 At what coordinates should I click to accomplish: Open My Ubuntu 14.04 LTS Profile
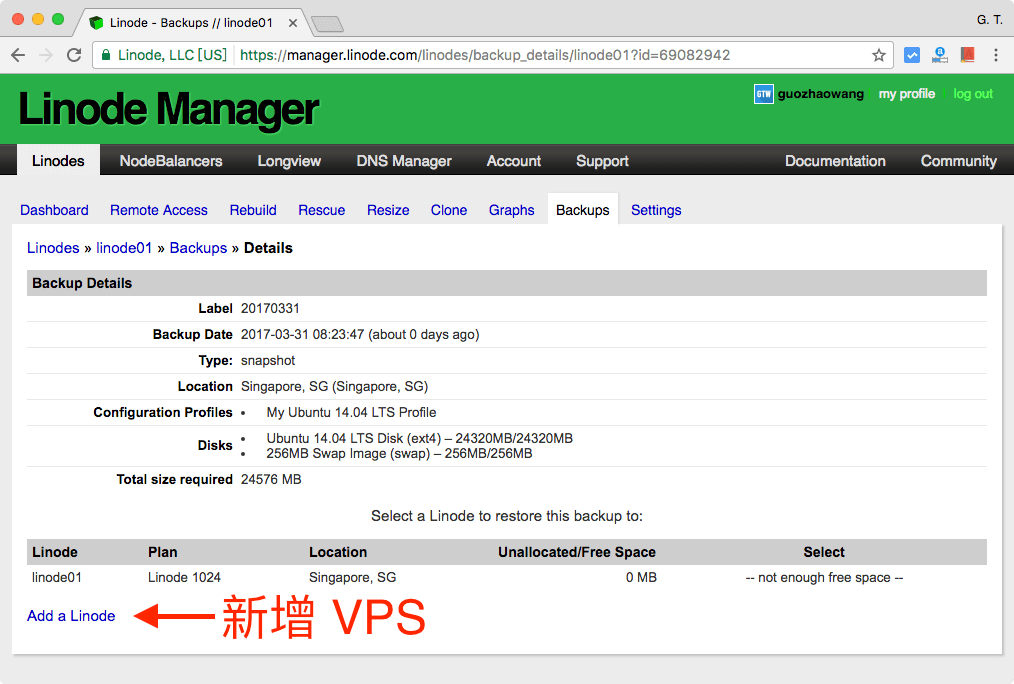click(351, 412)
